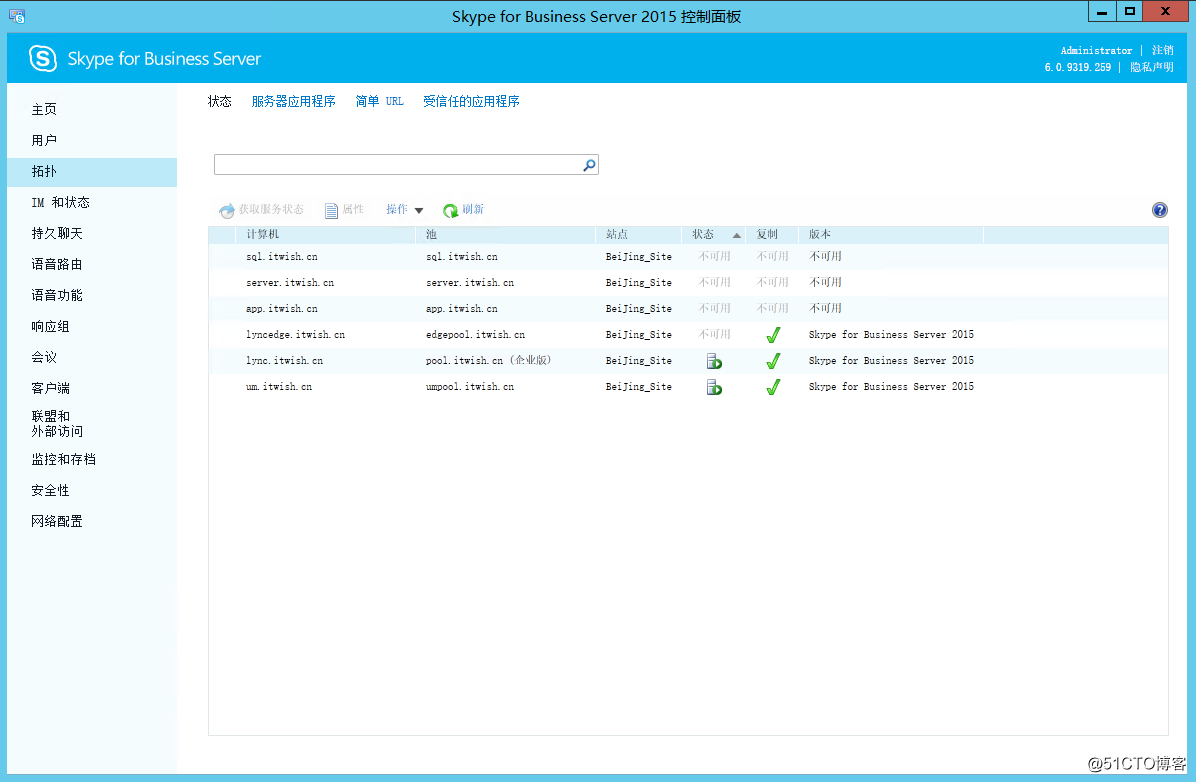Open the 操作 dropdown menu
The image size is (1196, 782).
click(x=404, y=210)
